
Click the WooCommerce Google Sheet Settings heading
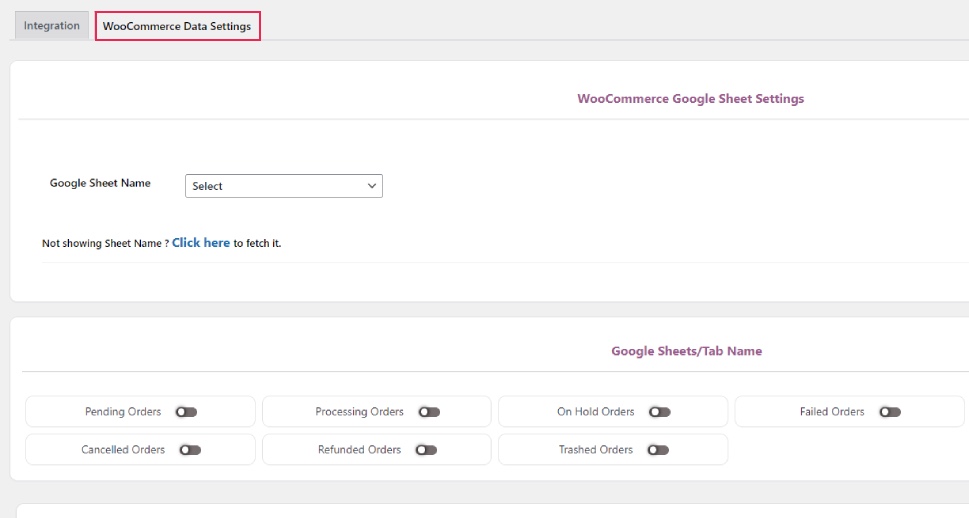tap(690, 99)
